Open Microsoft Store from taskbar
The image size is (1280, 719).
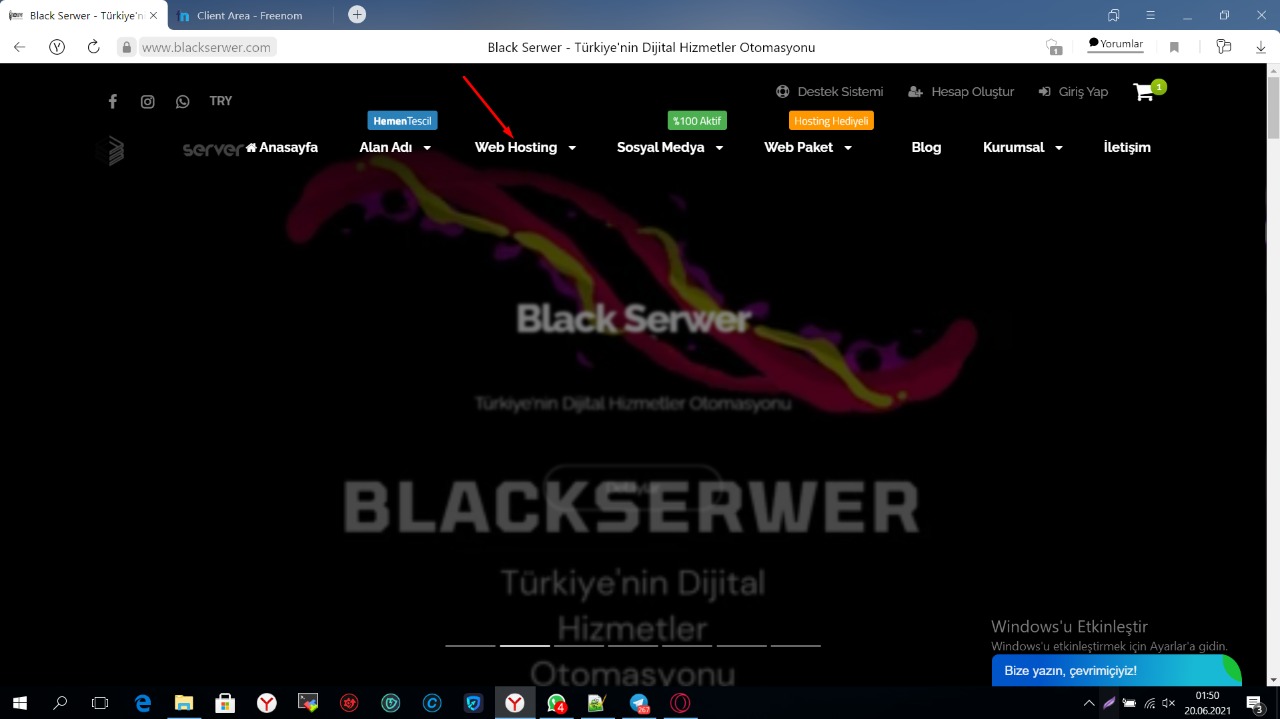coord(225,703)
